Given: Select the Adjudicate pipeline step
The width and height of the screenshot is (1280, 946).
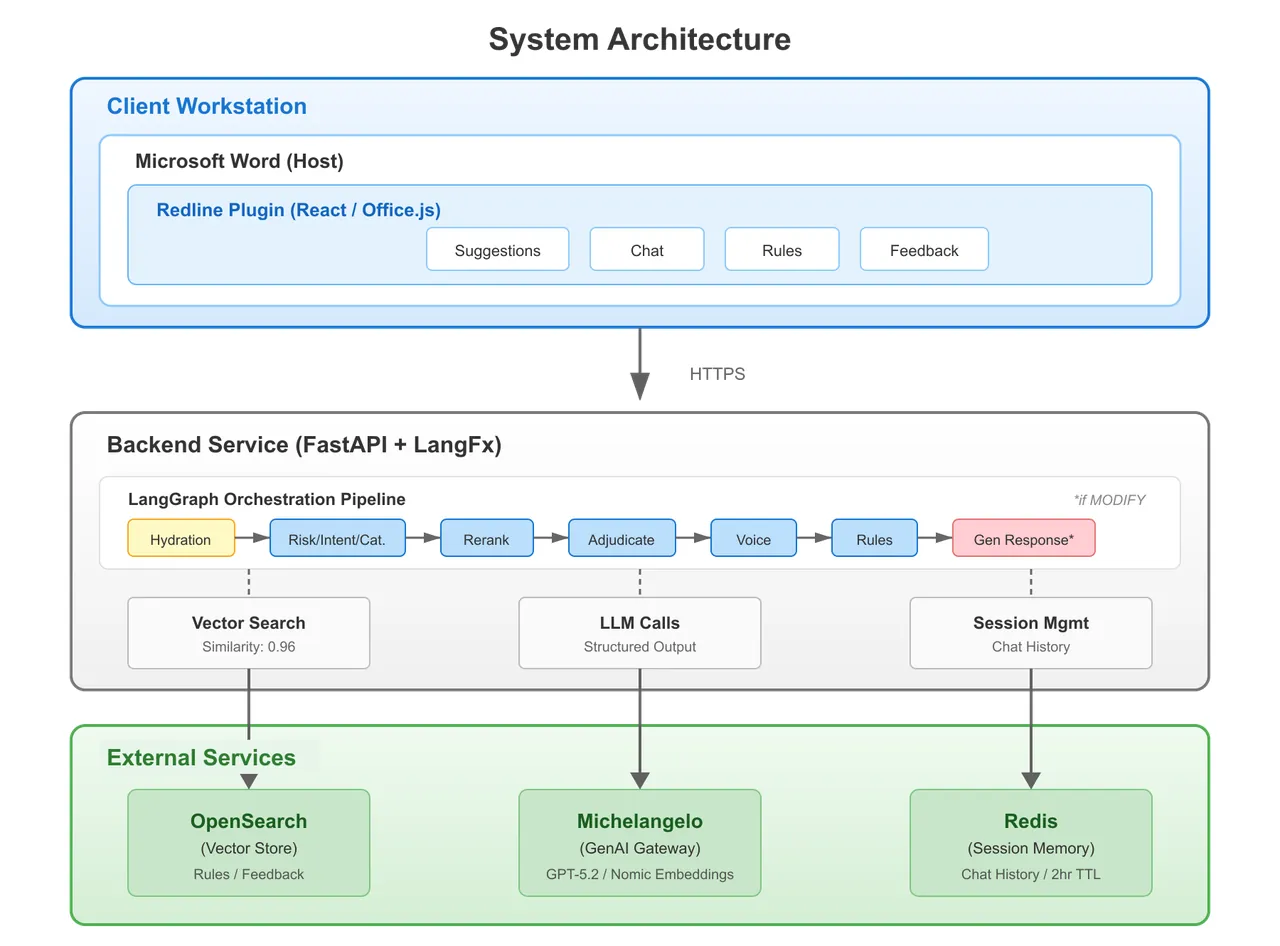Looking at the screenshot, I should (x=622, y=538).
